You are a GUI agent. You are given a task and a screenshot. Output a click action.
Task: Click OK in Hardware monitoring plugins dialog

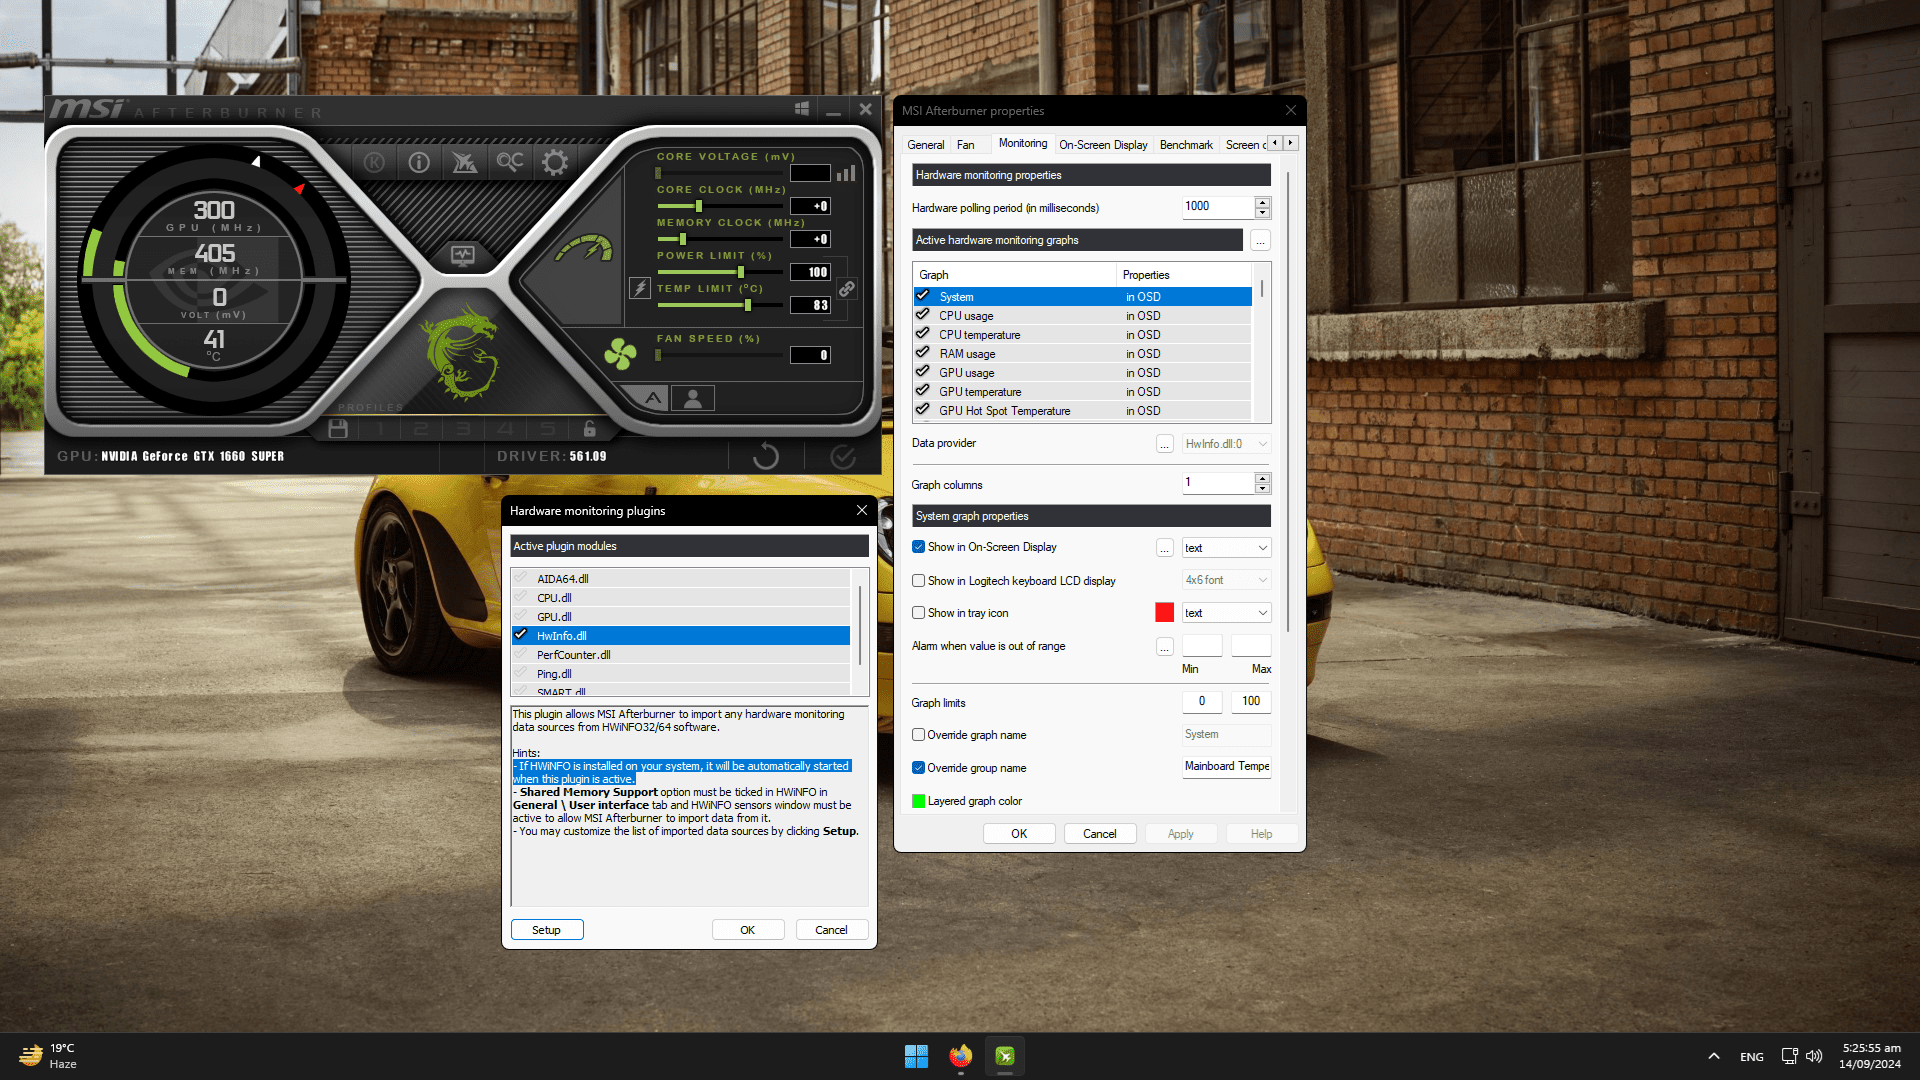pos(748,930)
